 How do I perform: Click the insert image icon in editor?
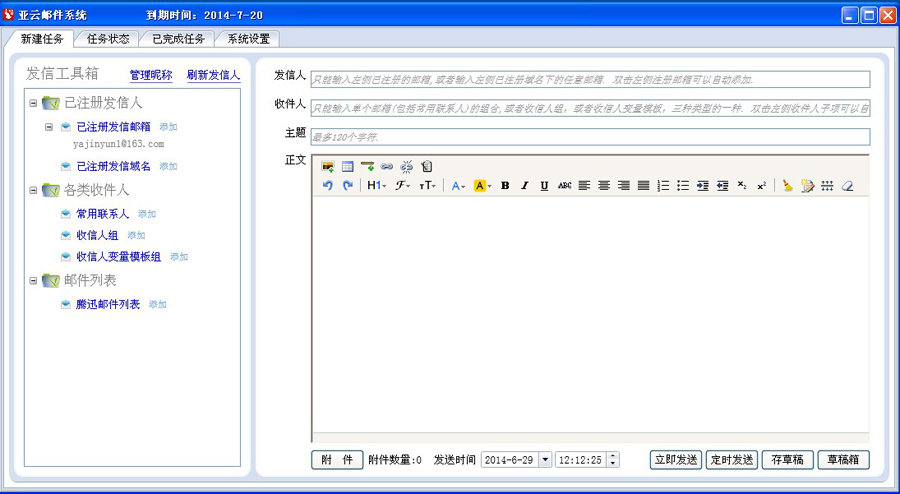pos(327,167)
